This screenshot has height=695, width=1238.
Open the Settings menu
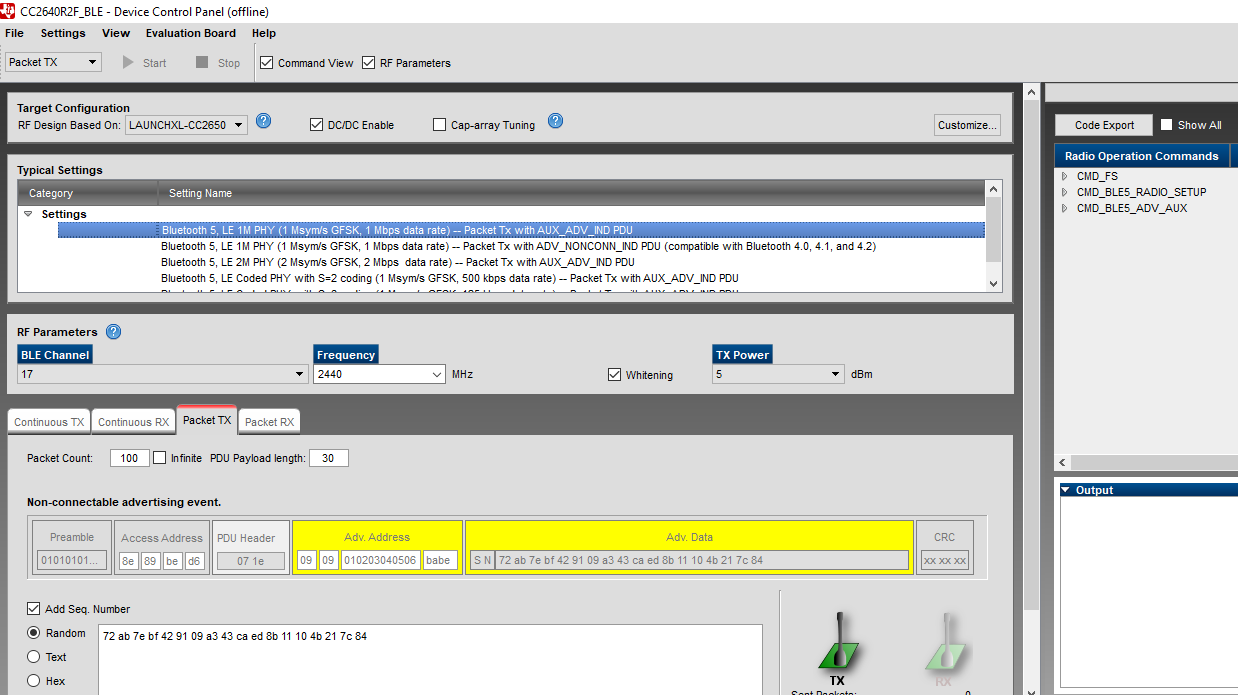(x=63, y=33)
